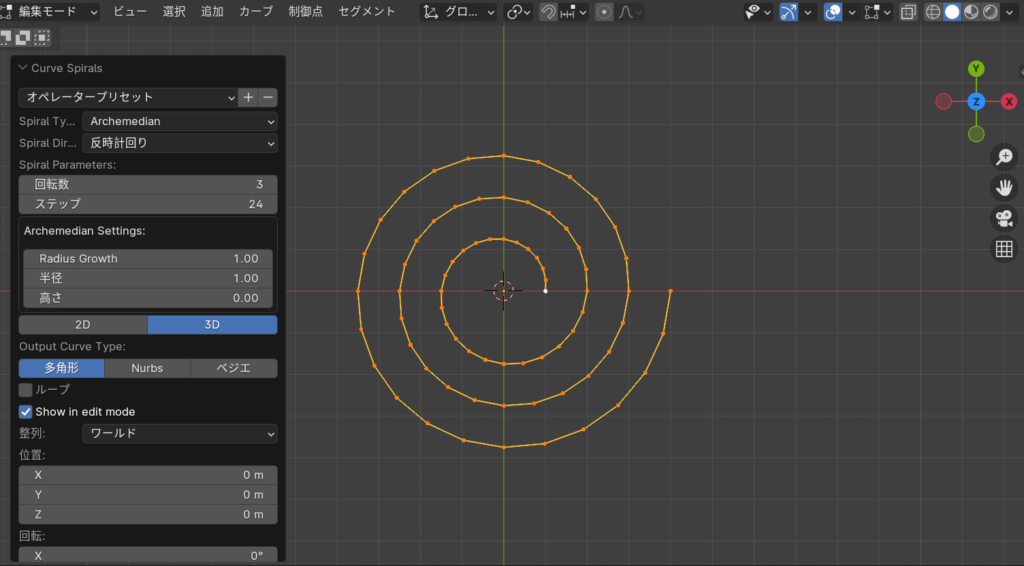The image size is (1024, 566).
Task: Click the minus icon to remove preset
Action: tap(267, 97)
